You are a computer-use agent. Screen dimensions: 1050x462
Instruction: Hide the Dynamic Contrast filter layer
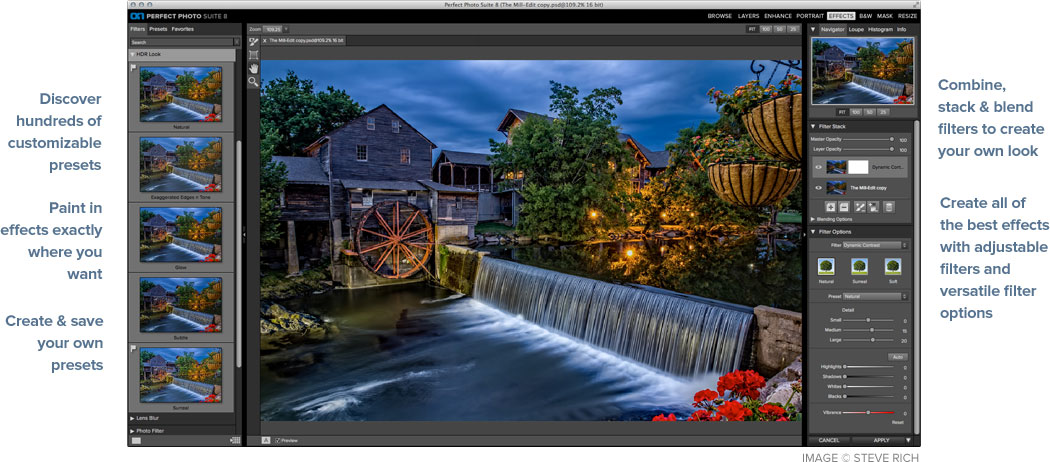[x=818, y=167]
